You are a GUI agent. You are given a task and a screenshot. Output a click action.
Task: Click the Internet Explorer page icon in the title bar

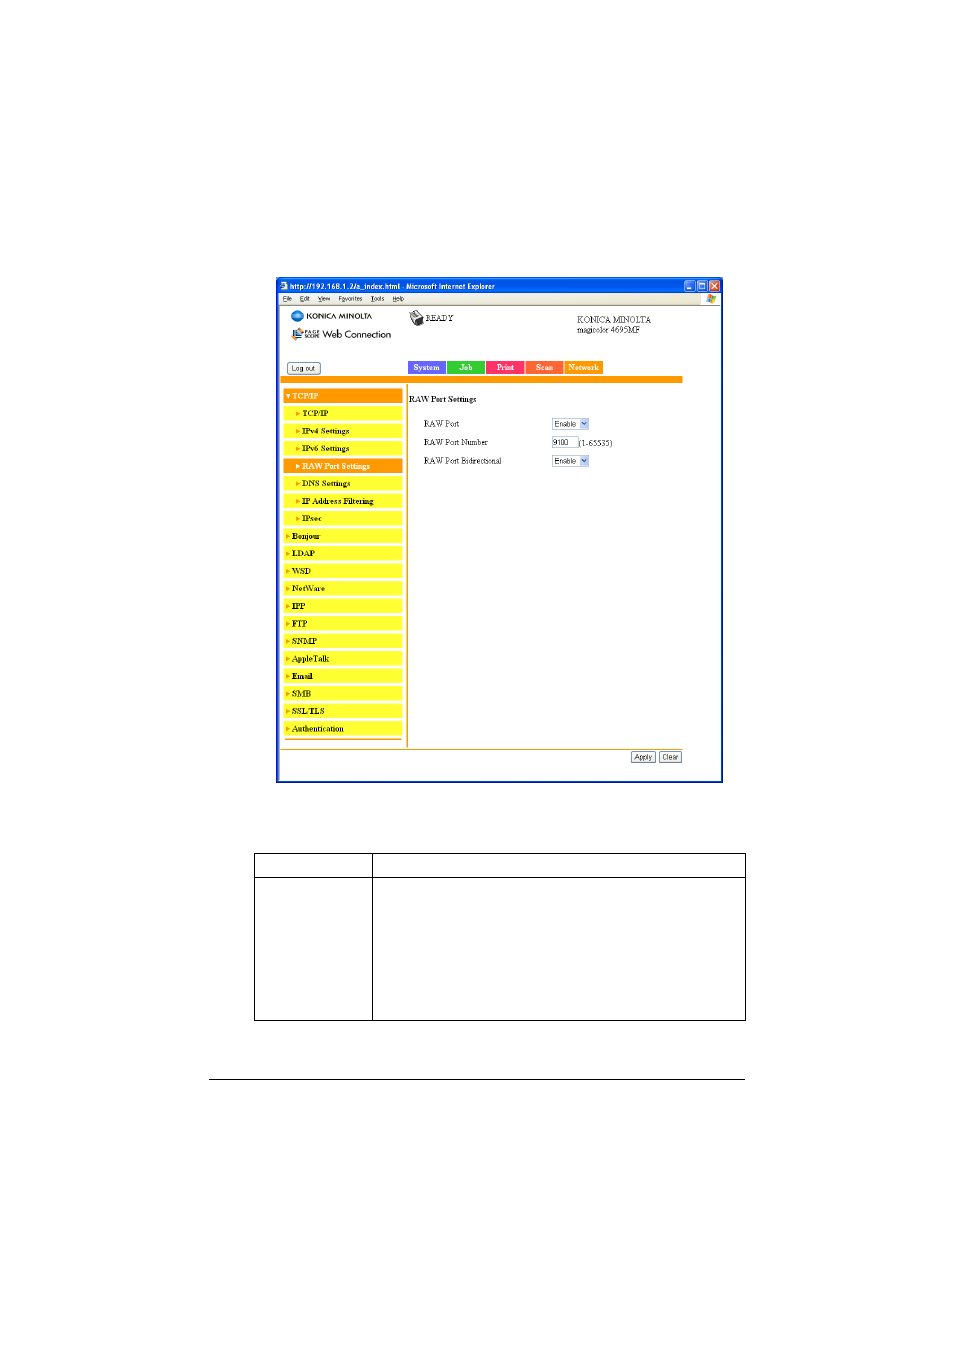[x=284, y=286]
